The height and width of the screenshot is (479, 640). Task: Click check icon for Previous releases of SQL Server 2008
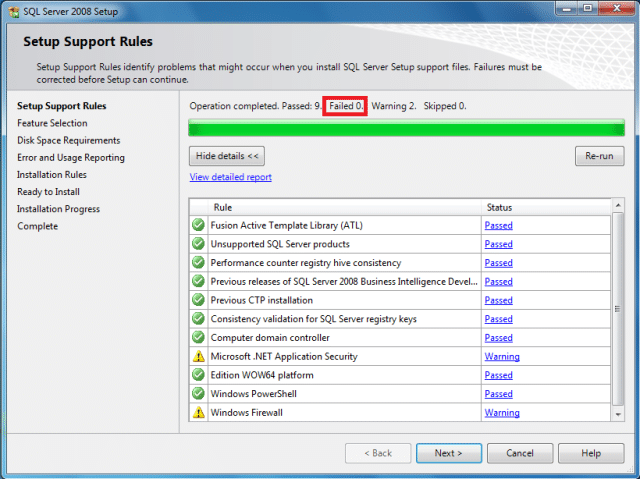198,281
